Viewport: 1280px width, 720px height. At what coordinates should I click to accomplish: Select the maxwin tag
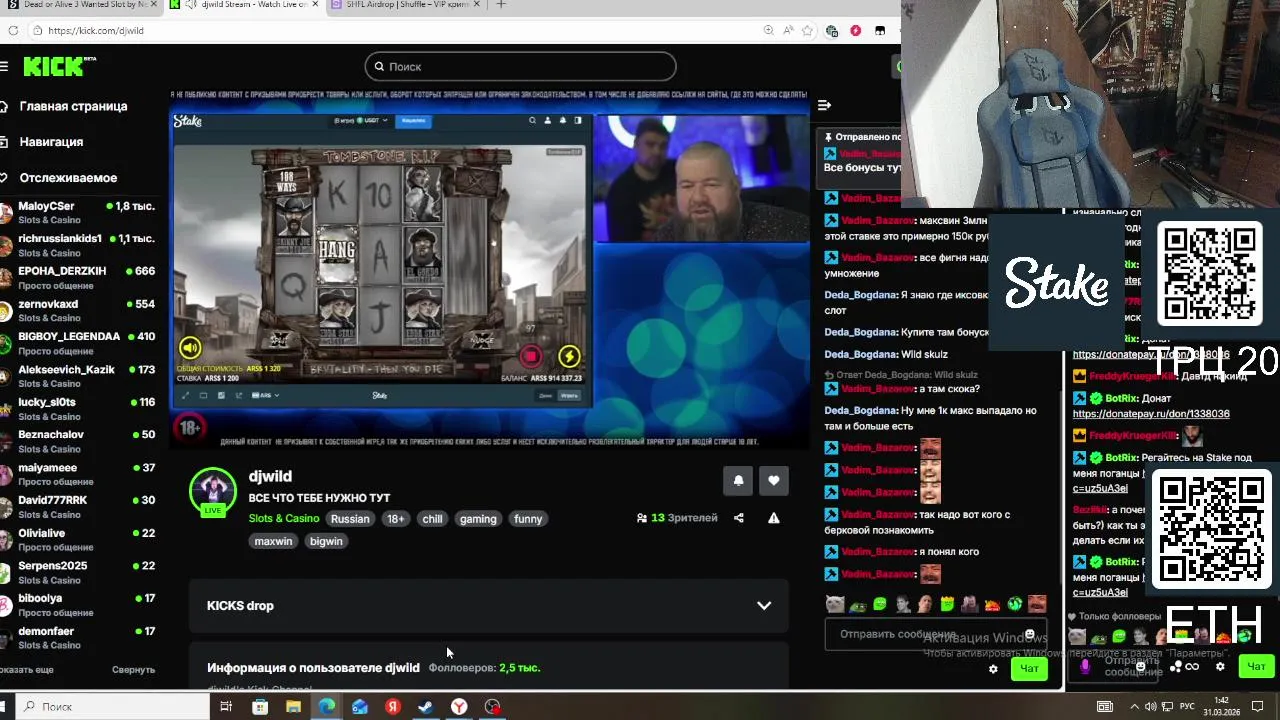[x=273, y=541]
